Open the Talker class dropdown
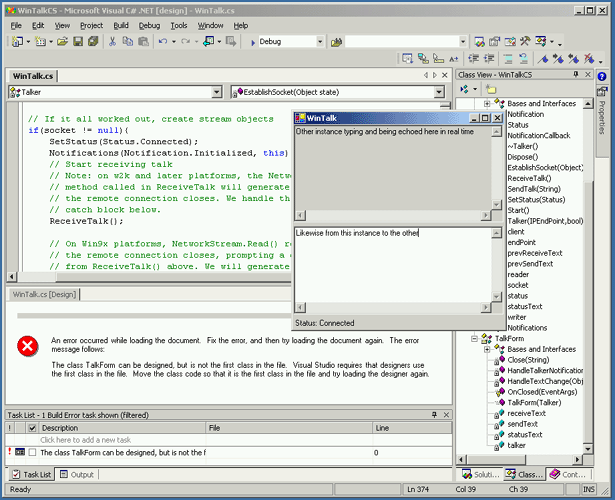This screenshot has height=500, width=615. 217,92
